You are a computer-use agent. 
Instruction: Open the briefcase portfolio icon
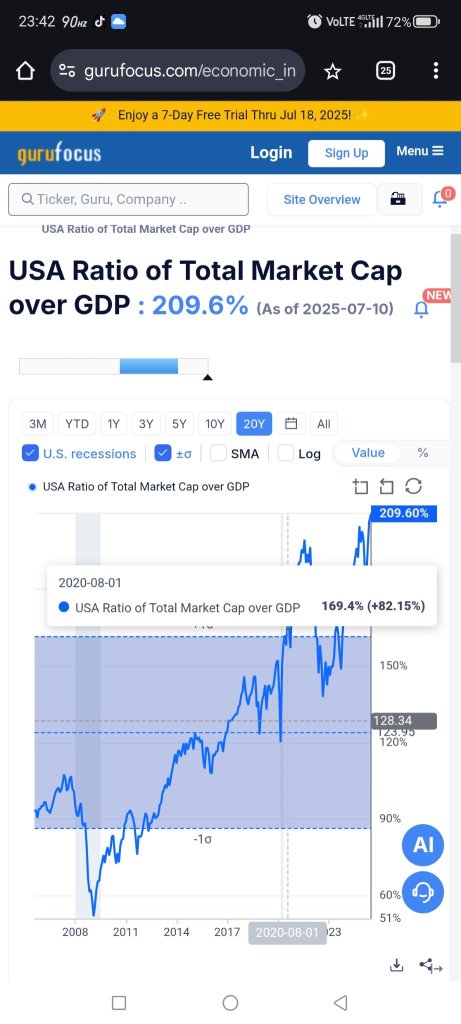[399, 199]
